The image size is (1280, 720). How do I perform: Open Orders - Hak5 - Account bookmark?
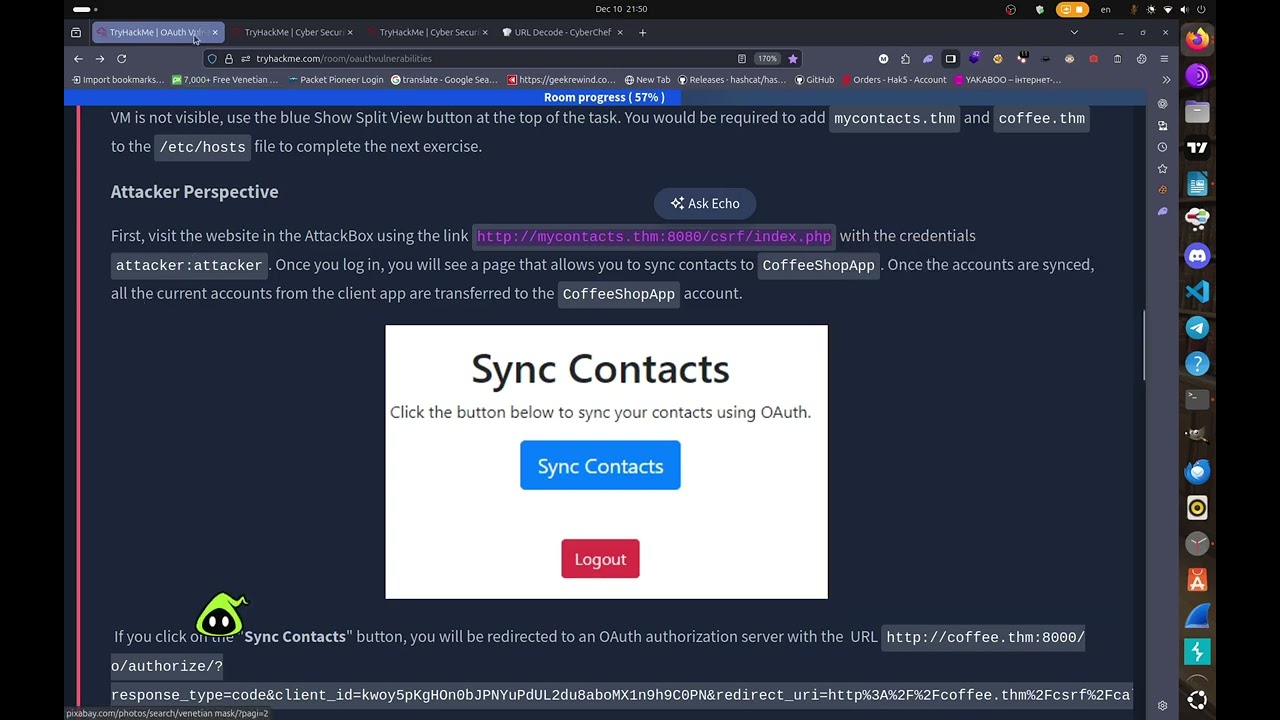[x=894, y=80]
